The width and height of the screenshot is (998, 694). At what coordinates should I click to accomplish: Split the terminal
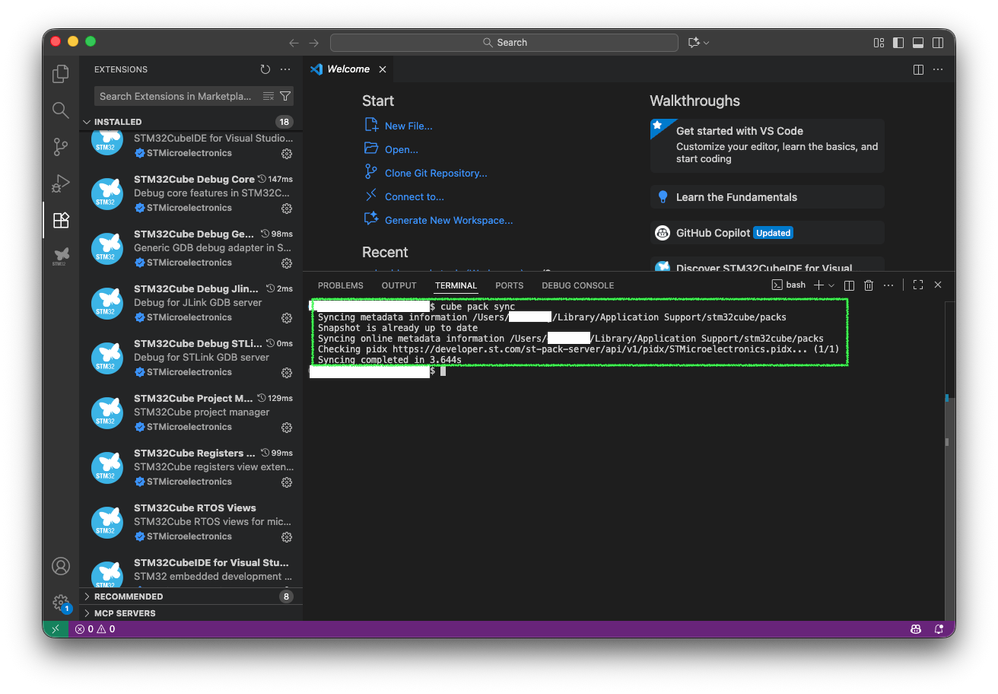[849, 285]
